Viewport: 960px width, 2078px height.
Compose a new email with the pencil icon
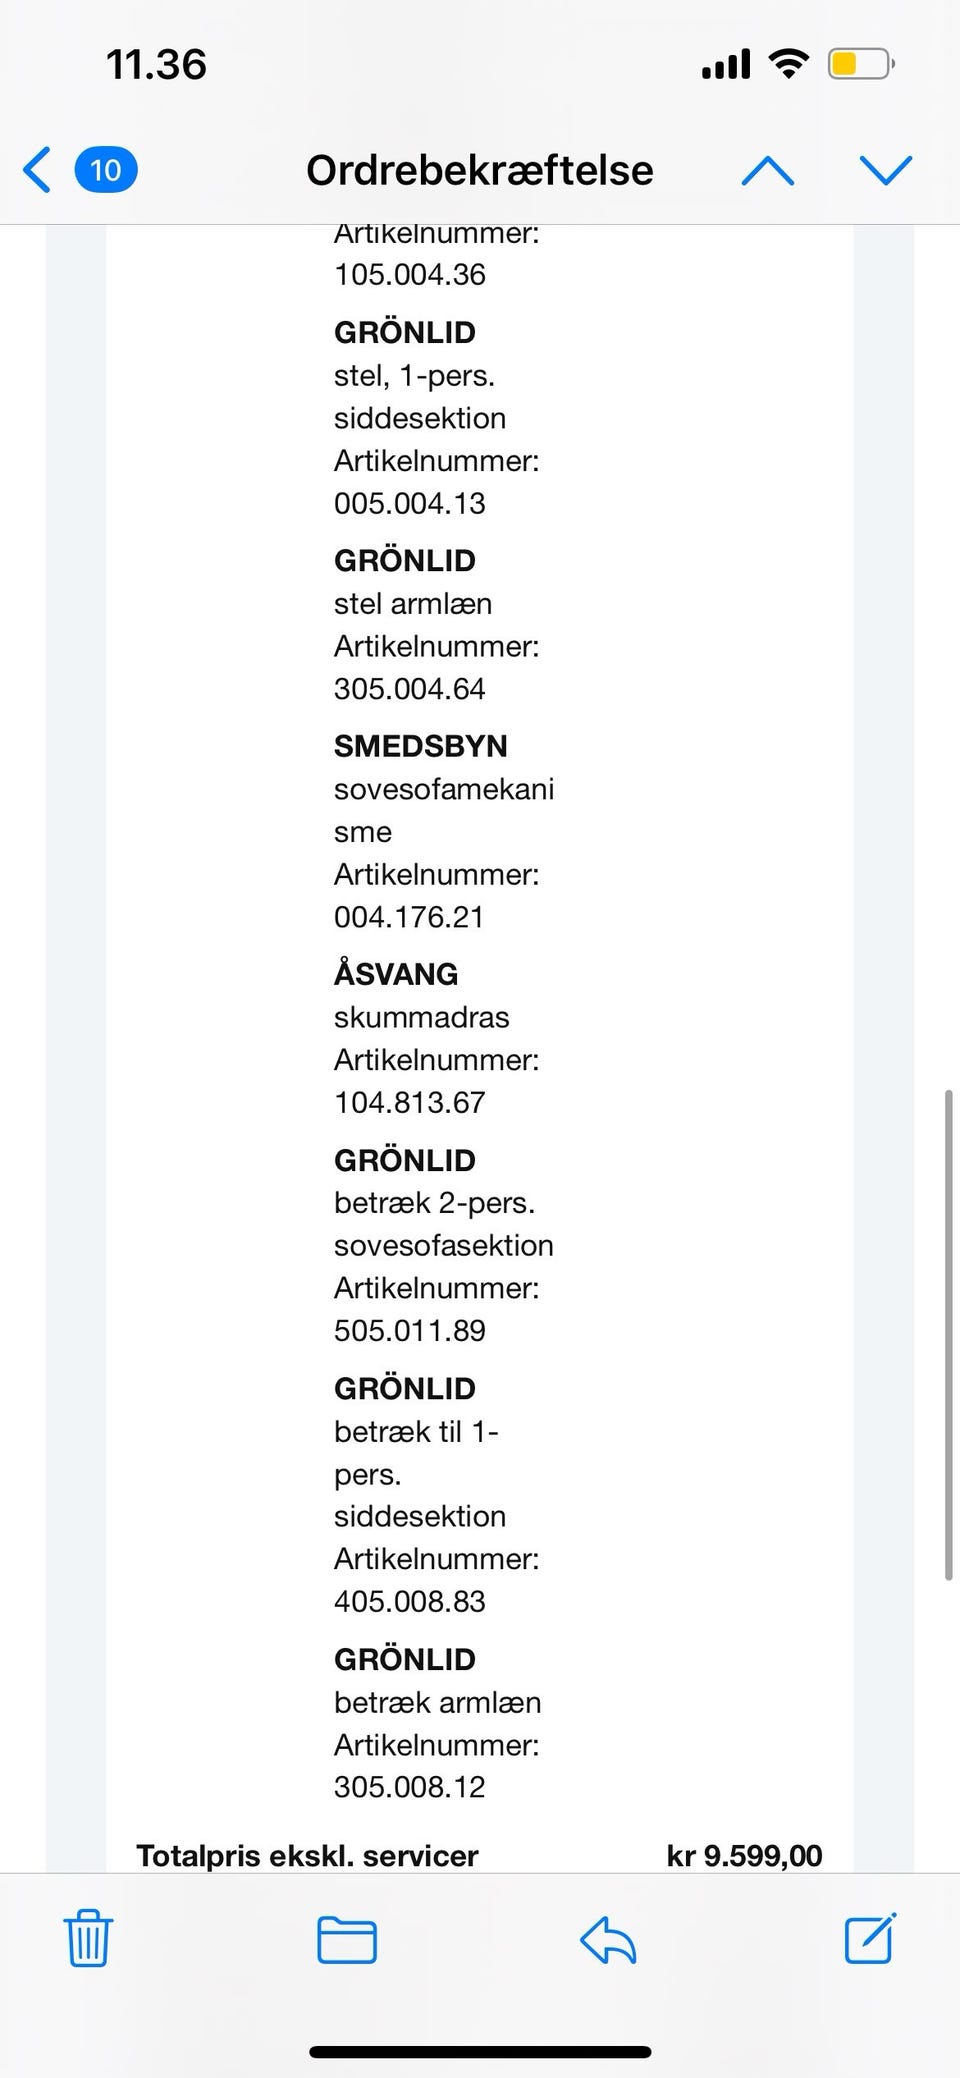coord(870,1938)
